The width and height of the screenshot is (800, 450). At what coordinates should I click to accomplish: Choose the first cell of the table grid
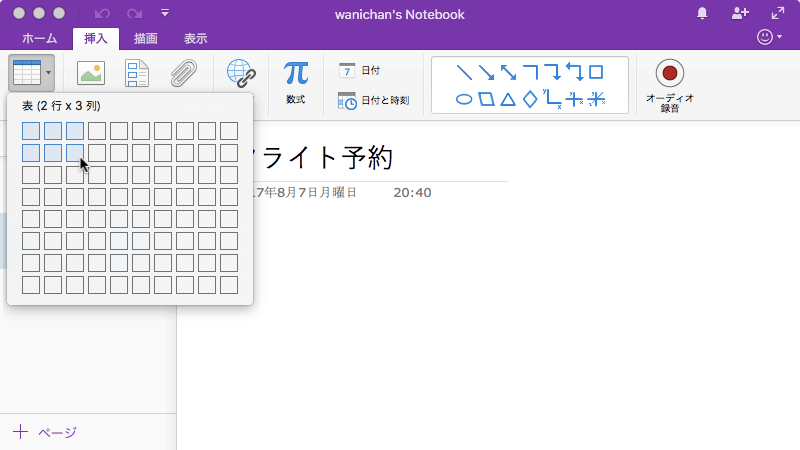pyautogui.click(x=31, y=131)
